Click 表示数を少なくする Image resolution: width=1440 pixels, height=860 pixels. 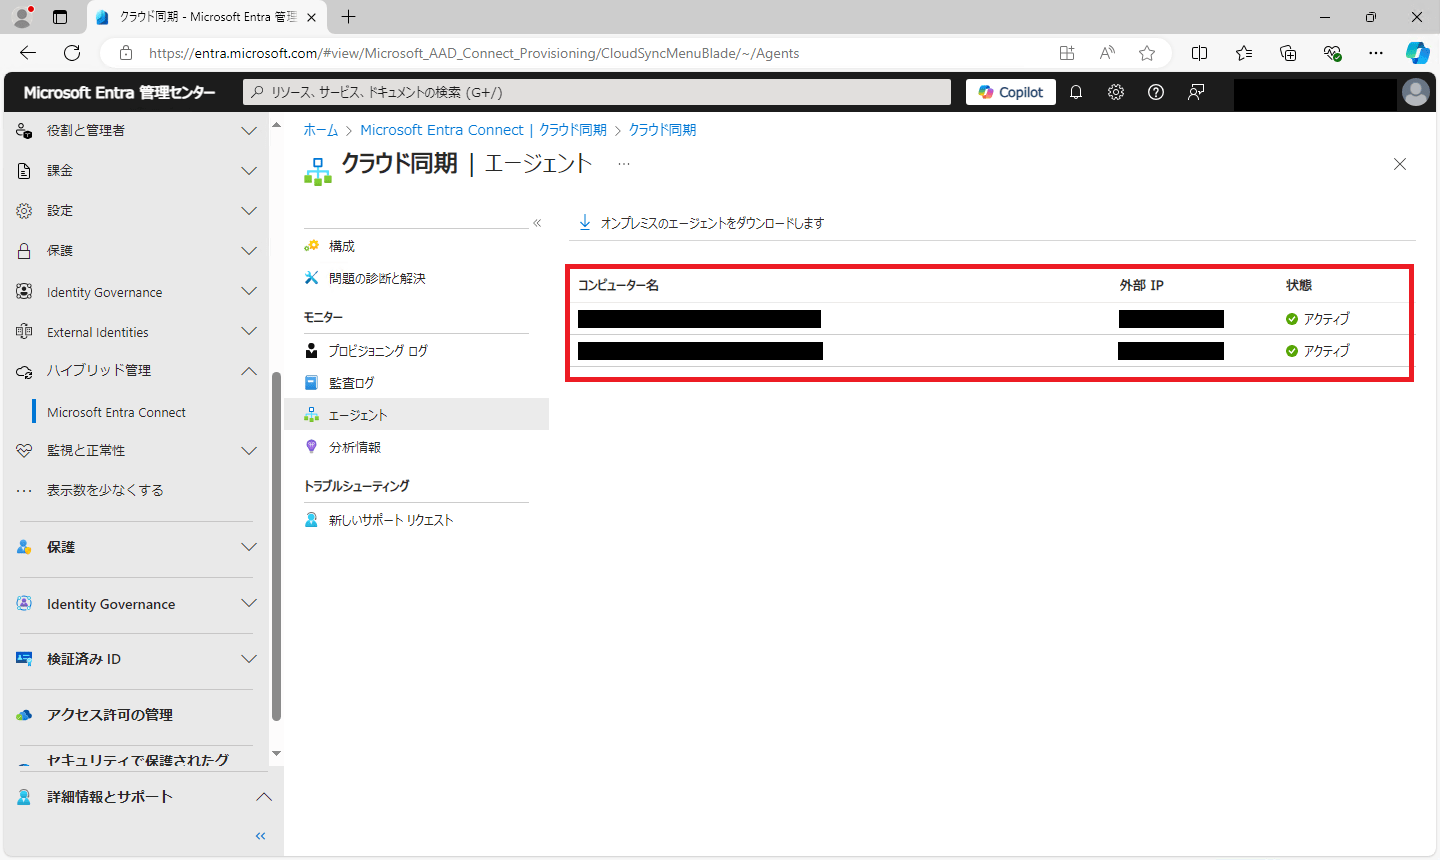coord(105,490)
